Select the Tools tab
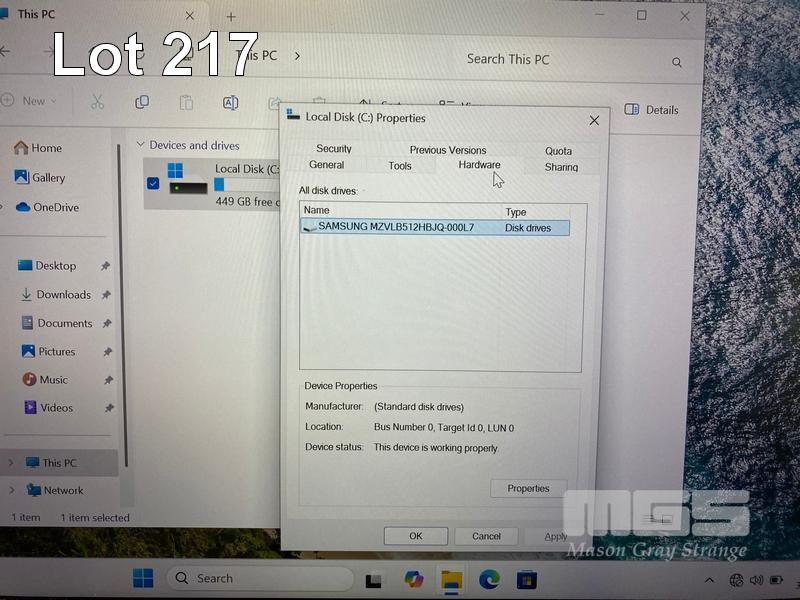 399,166
